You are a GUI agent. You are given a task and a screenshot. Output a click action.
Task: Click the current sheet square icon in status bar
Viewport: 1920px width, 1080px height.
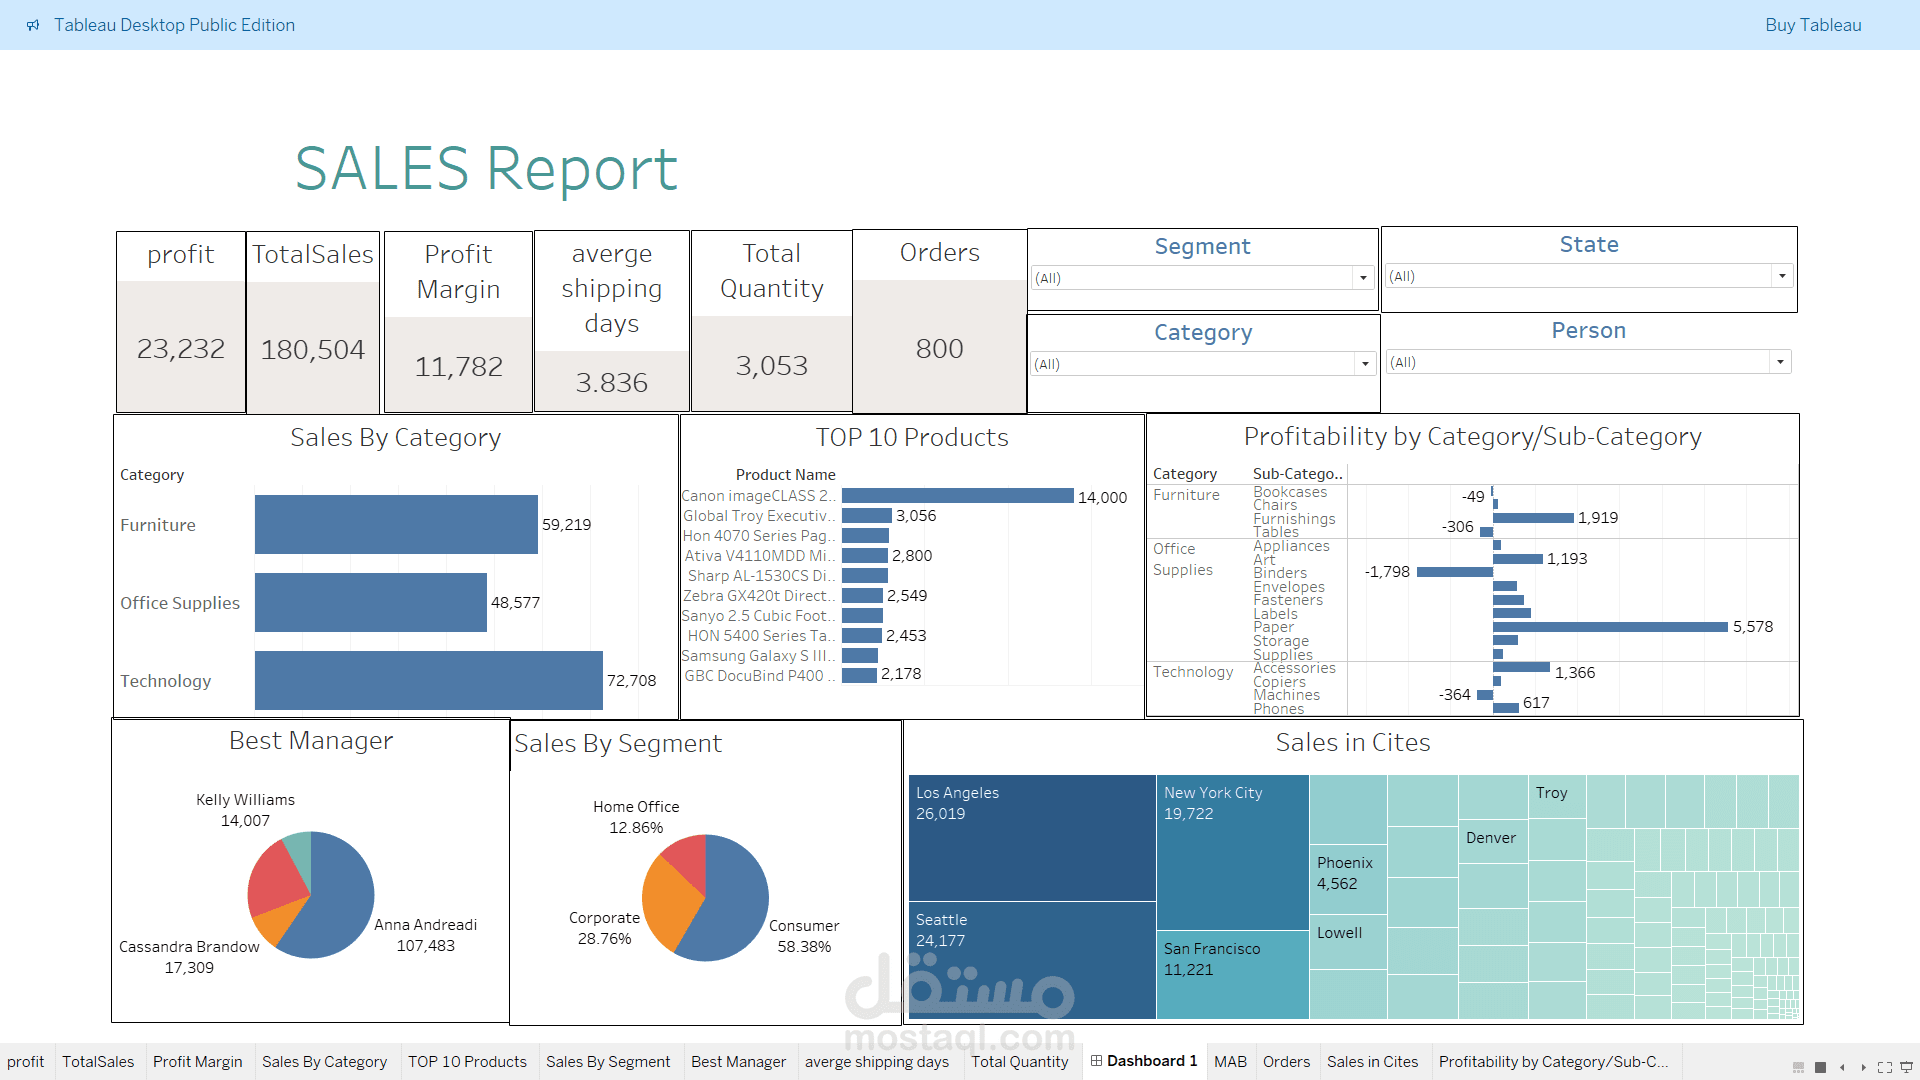tap(1820, 1067)
